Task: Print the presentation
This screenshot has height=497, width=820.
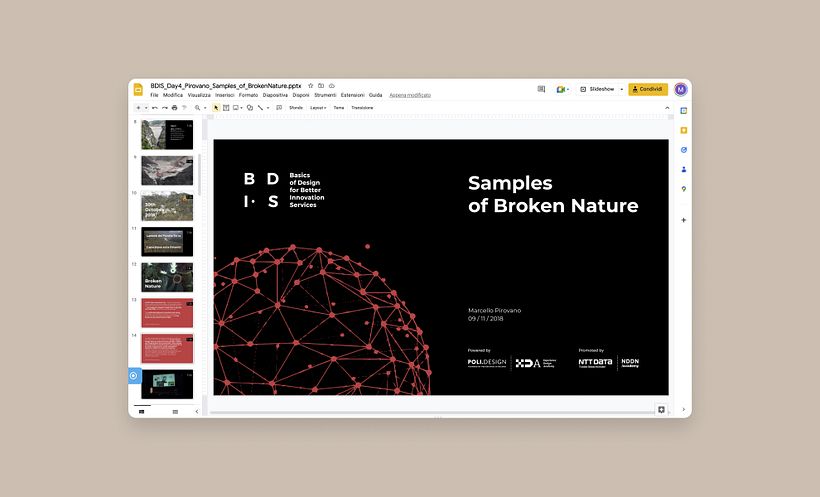Action: pos(174,108)
